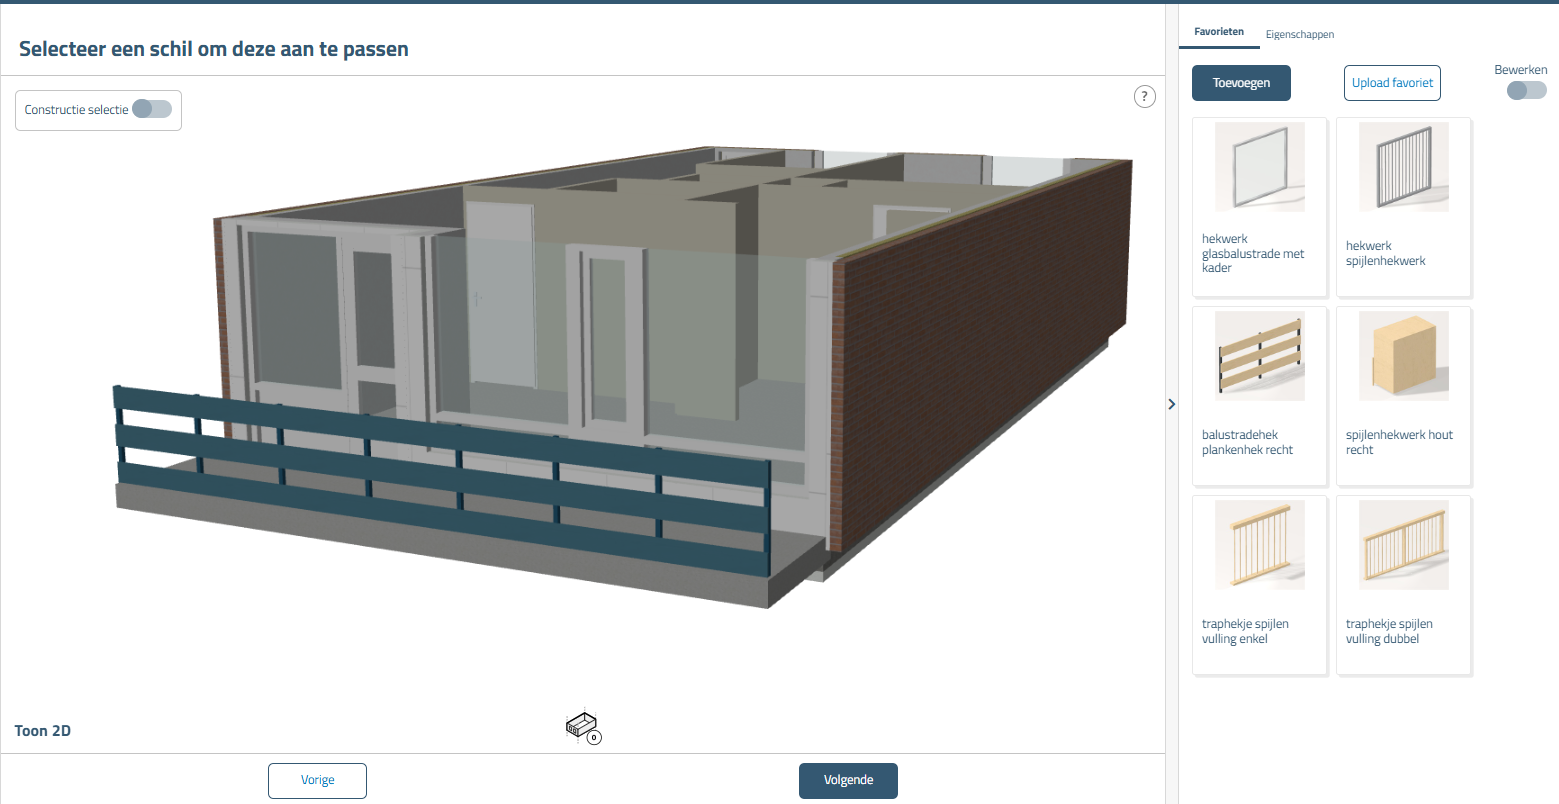Go back with the Vorige button
This screenshot has width=1559, height=804.
(317, 780)
